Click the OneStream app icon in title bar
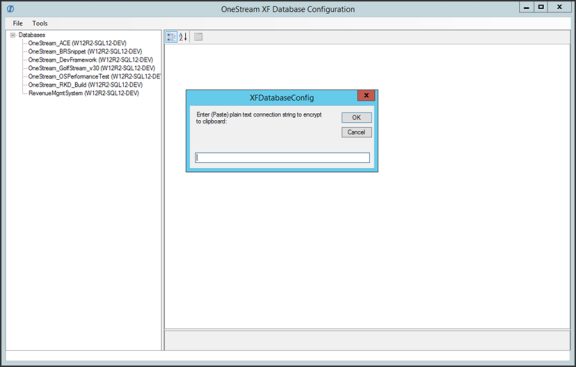Image resolution: width=576 pixels, height=367 pixels. 10,9
